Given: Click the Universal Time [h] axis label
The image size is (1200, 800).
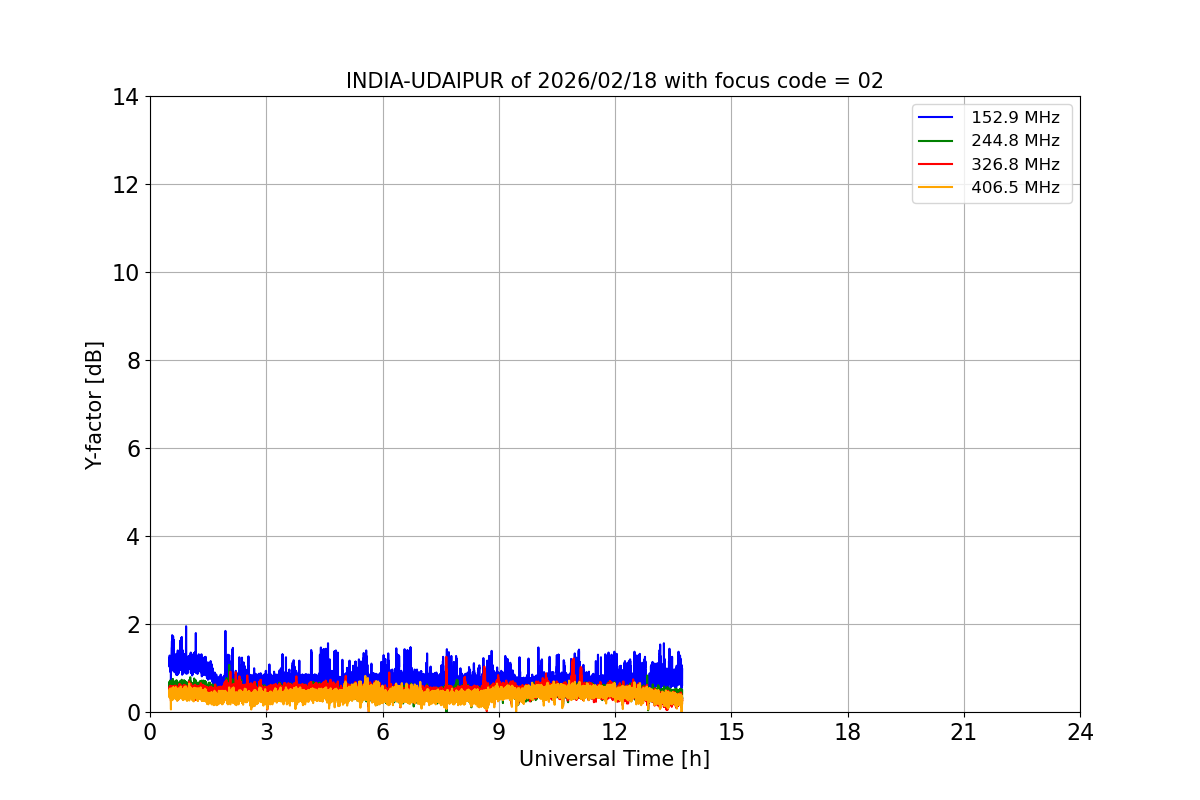Looking at the screenshot, I should 614,759.
